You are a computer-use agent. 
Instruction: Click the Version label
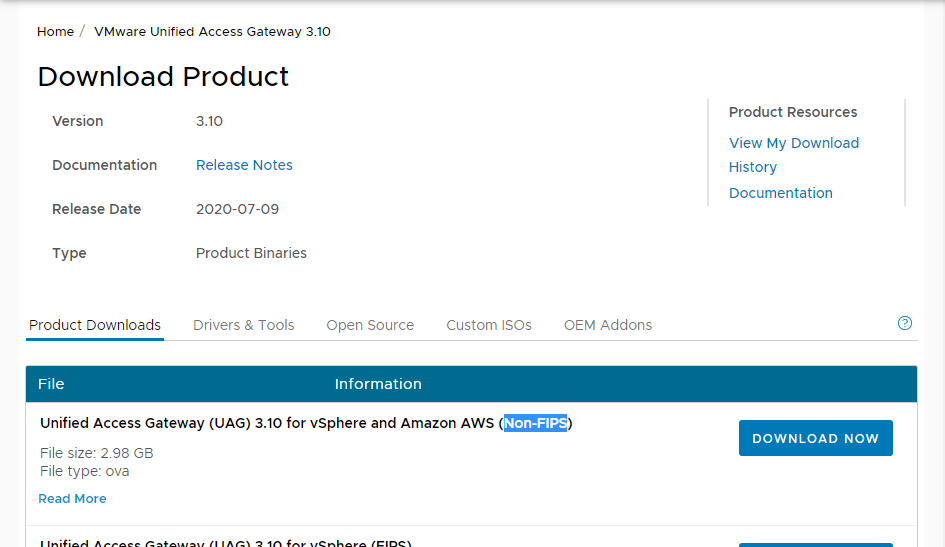click(x=78, y=121)
